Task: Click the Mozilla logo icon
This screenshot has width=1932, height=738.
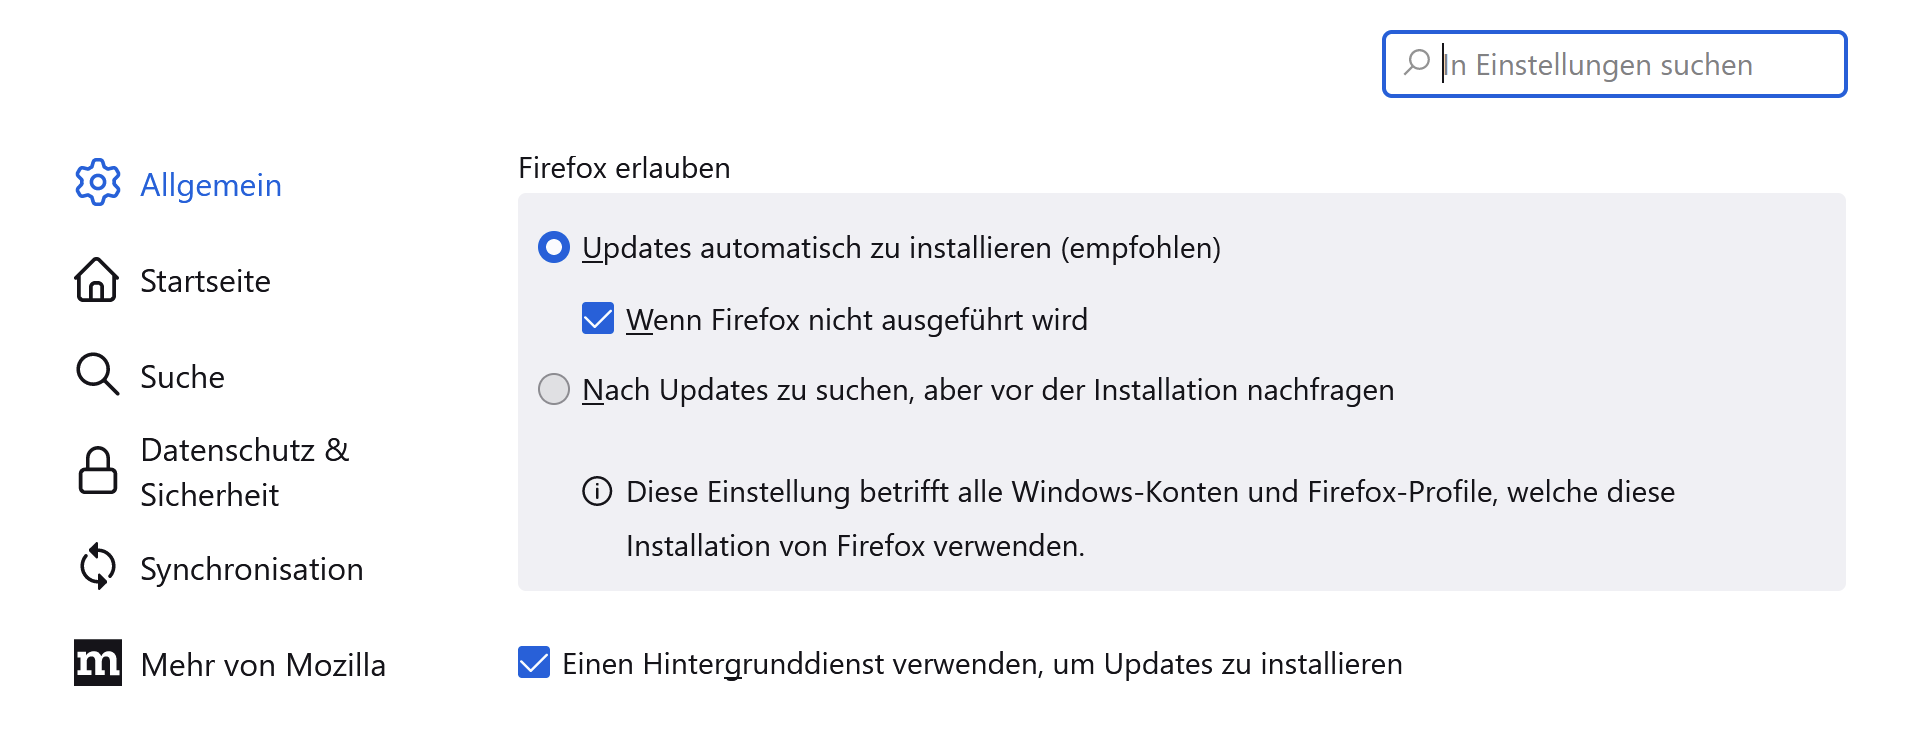Action: [x=98, y=663]
